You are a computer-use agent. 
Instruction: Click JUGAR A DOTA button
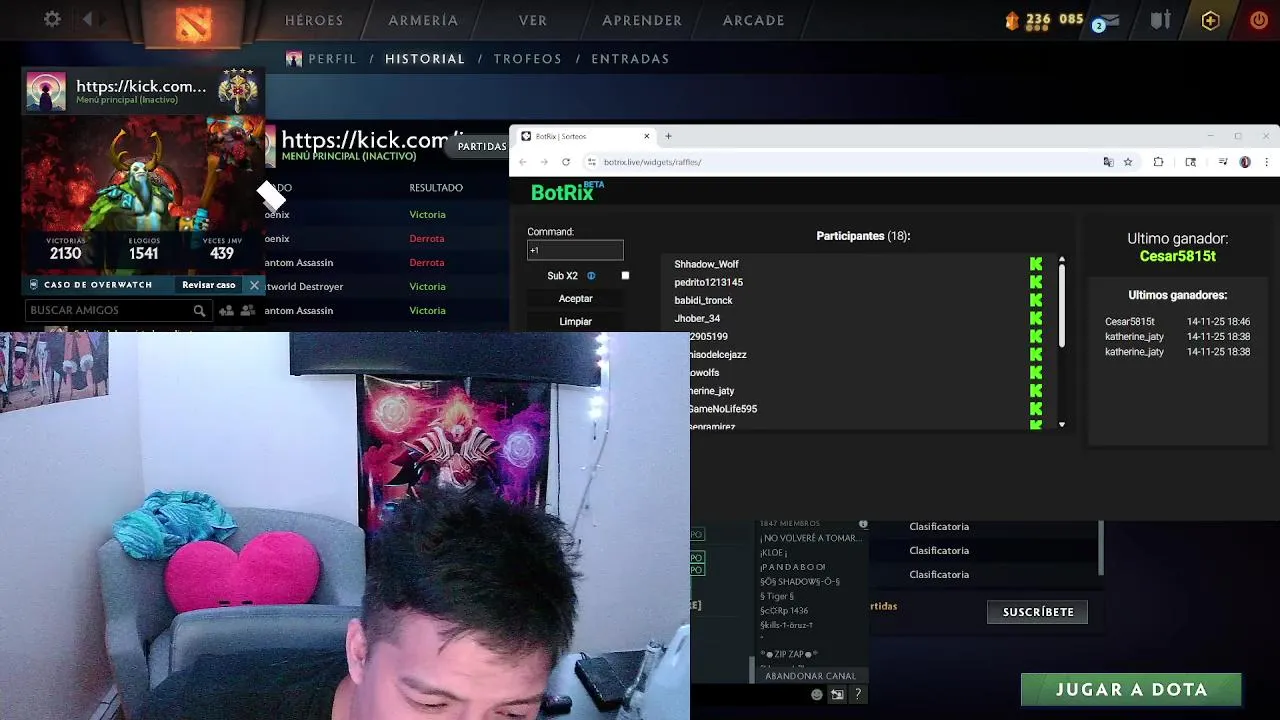tap(1131, 689)
